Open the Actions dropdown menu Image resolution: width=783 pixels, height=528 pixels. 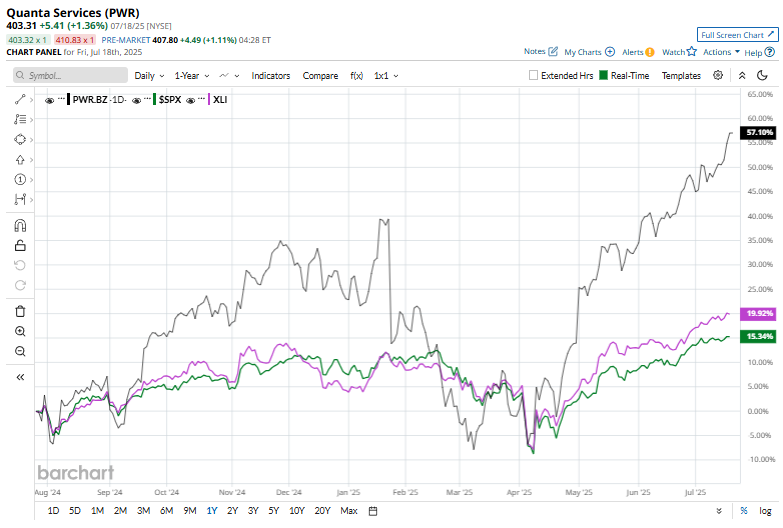pos(721,52)
